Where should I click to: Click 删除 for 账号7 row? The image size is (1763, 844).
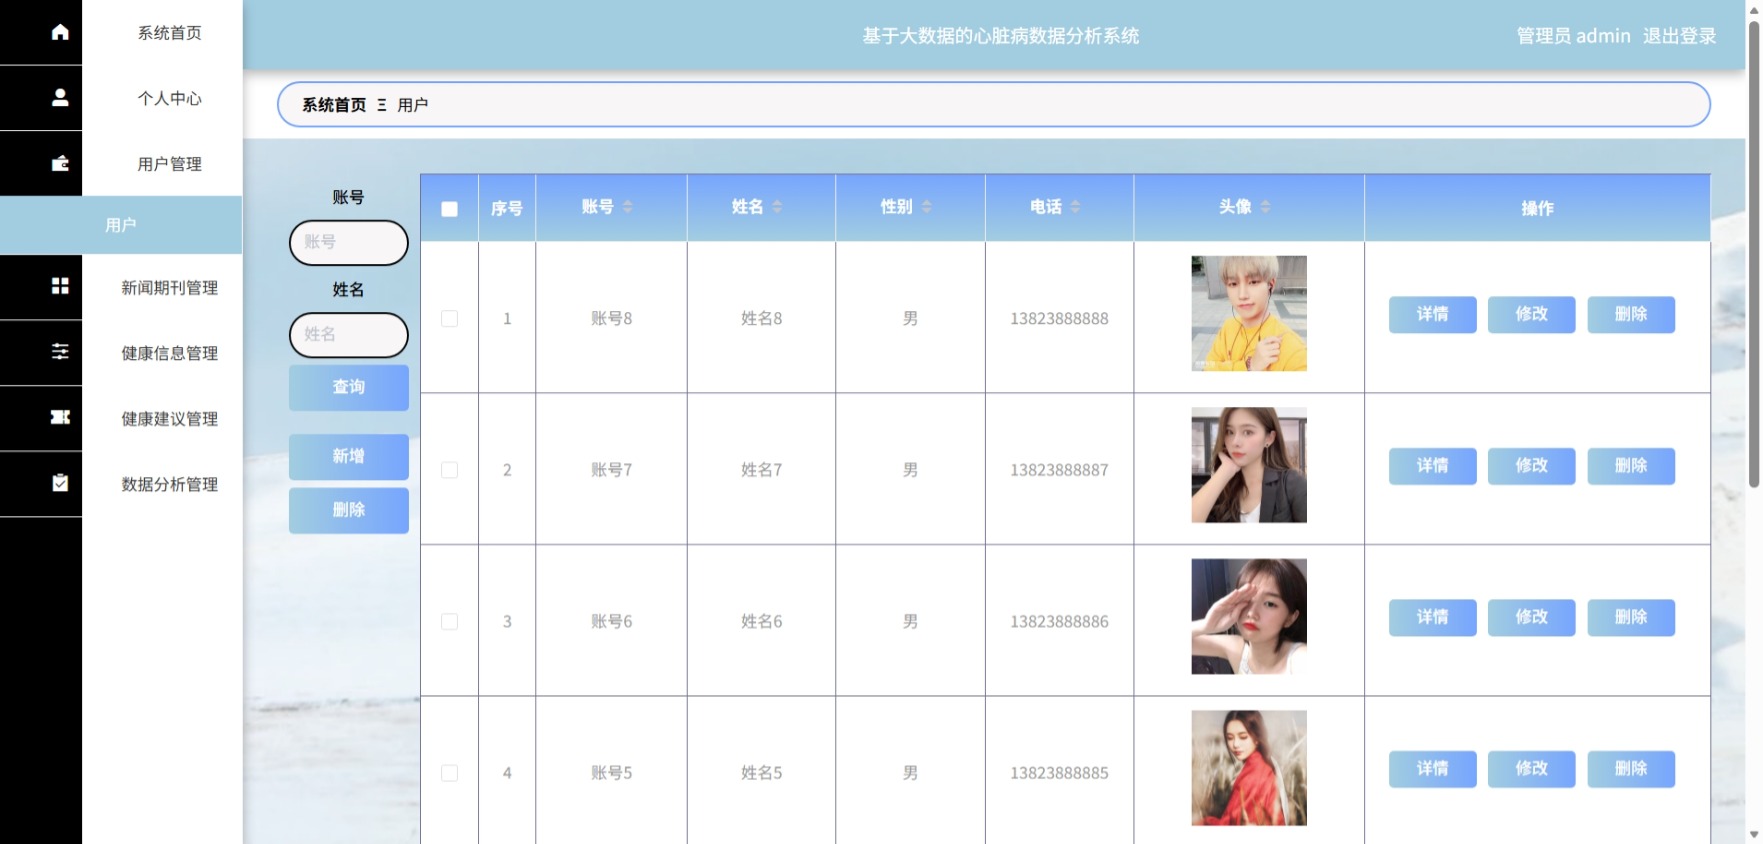tap(1631, 466)
